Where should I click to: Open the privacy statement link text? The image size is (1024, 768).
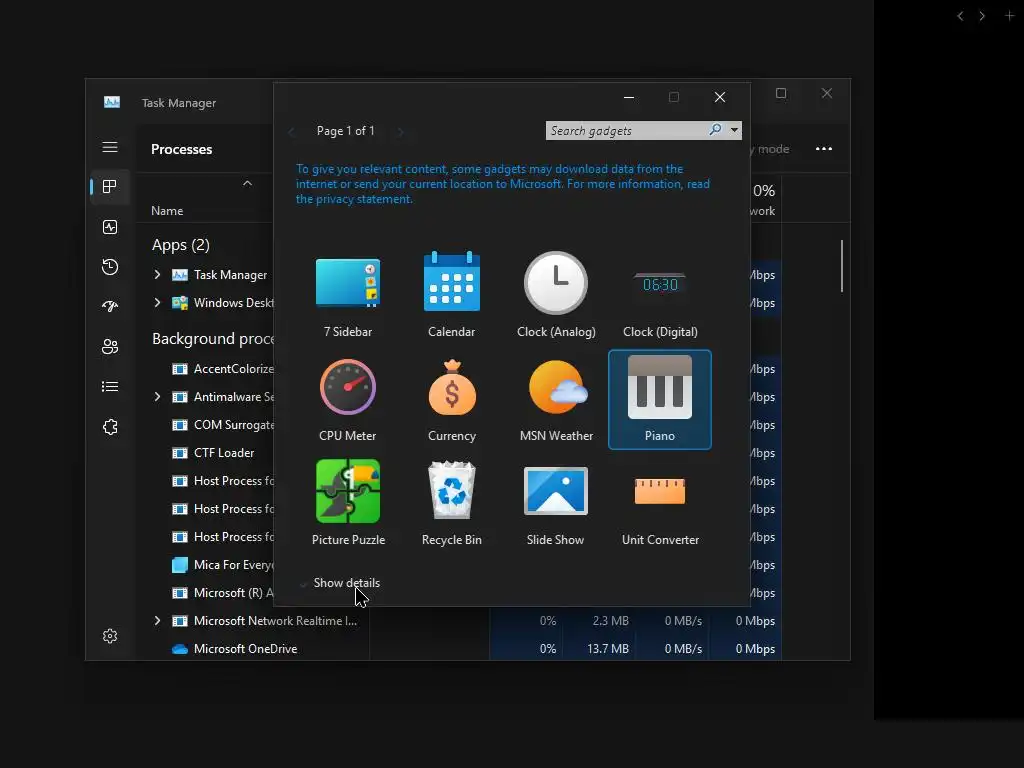[x=503, y=184]
